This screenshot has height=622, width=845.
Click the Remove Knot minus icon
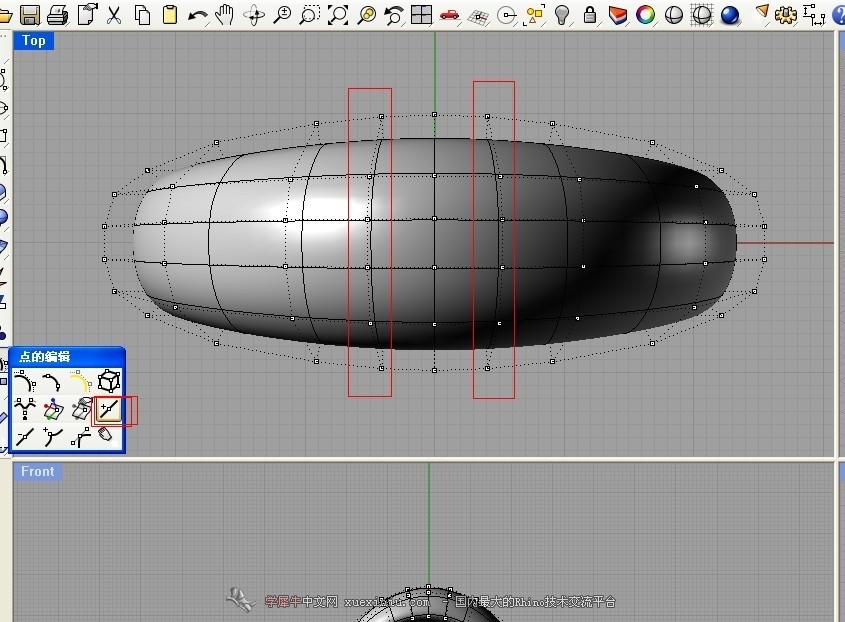tap(24, 437)
